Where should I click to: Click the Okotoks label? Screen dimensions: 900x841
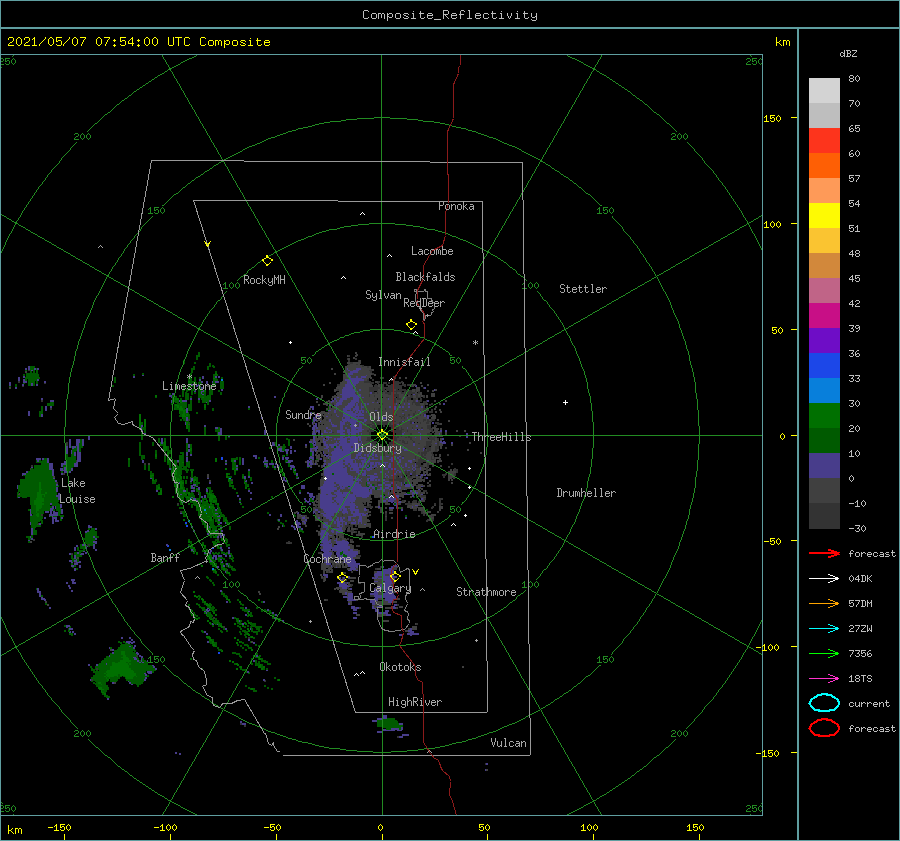400,667
